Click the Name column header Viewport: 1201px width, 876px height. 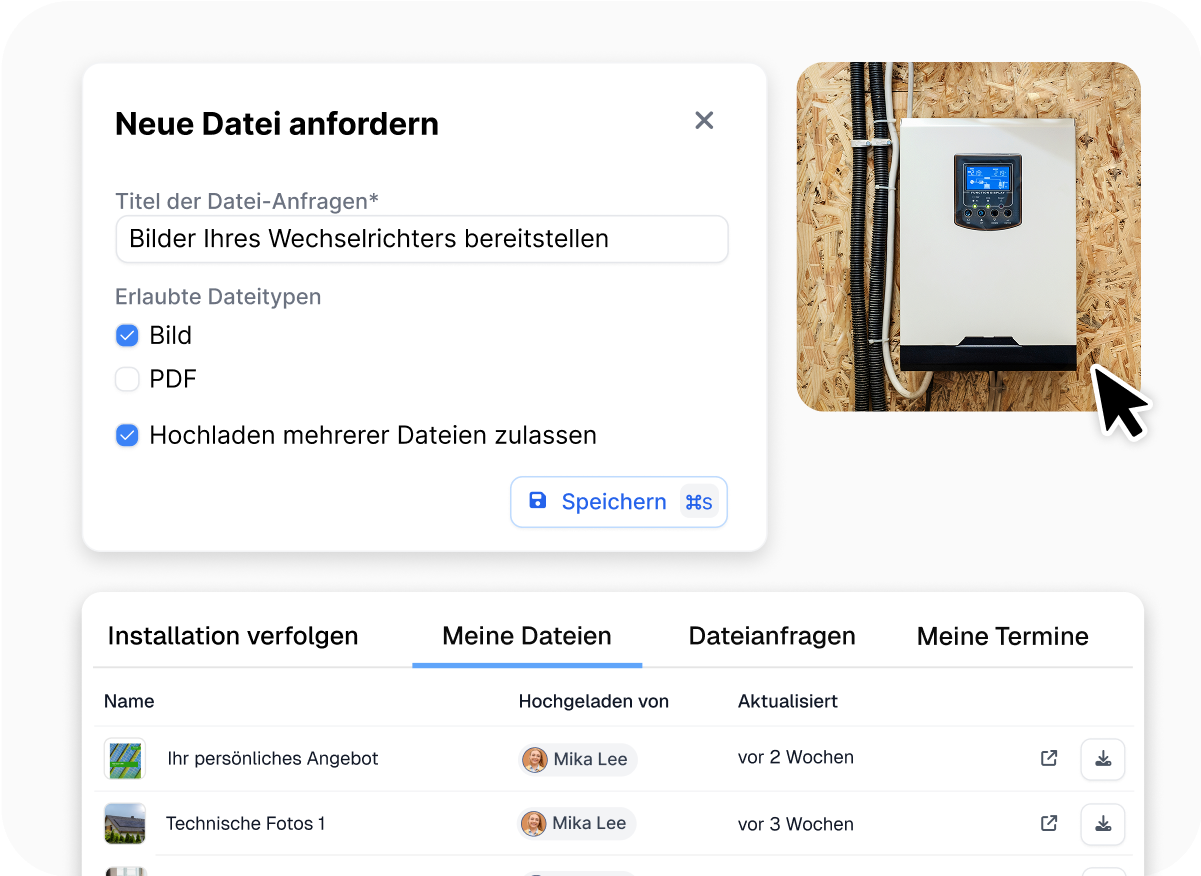click(x=129, y=701)
